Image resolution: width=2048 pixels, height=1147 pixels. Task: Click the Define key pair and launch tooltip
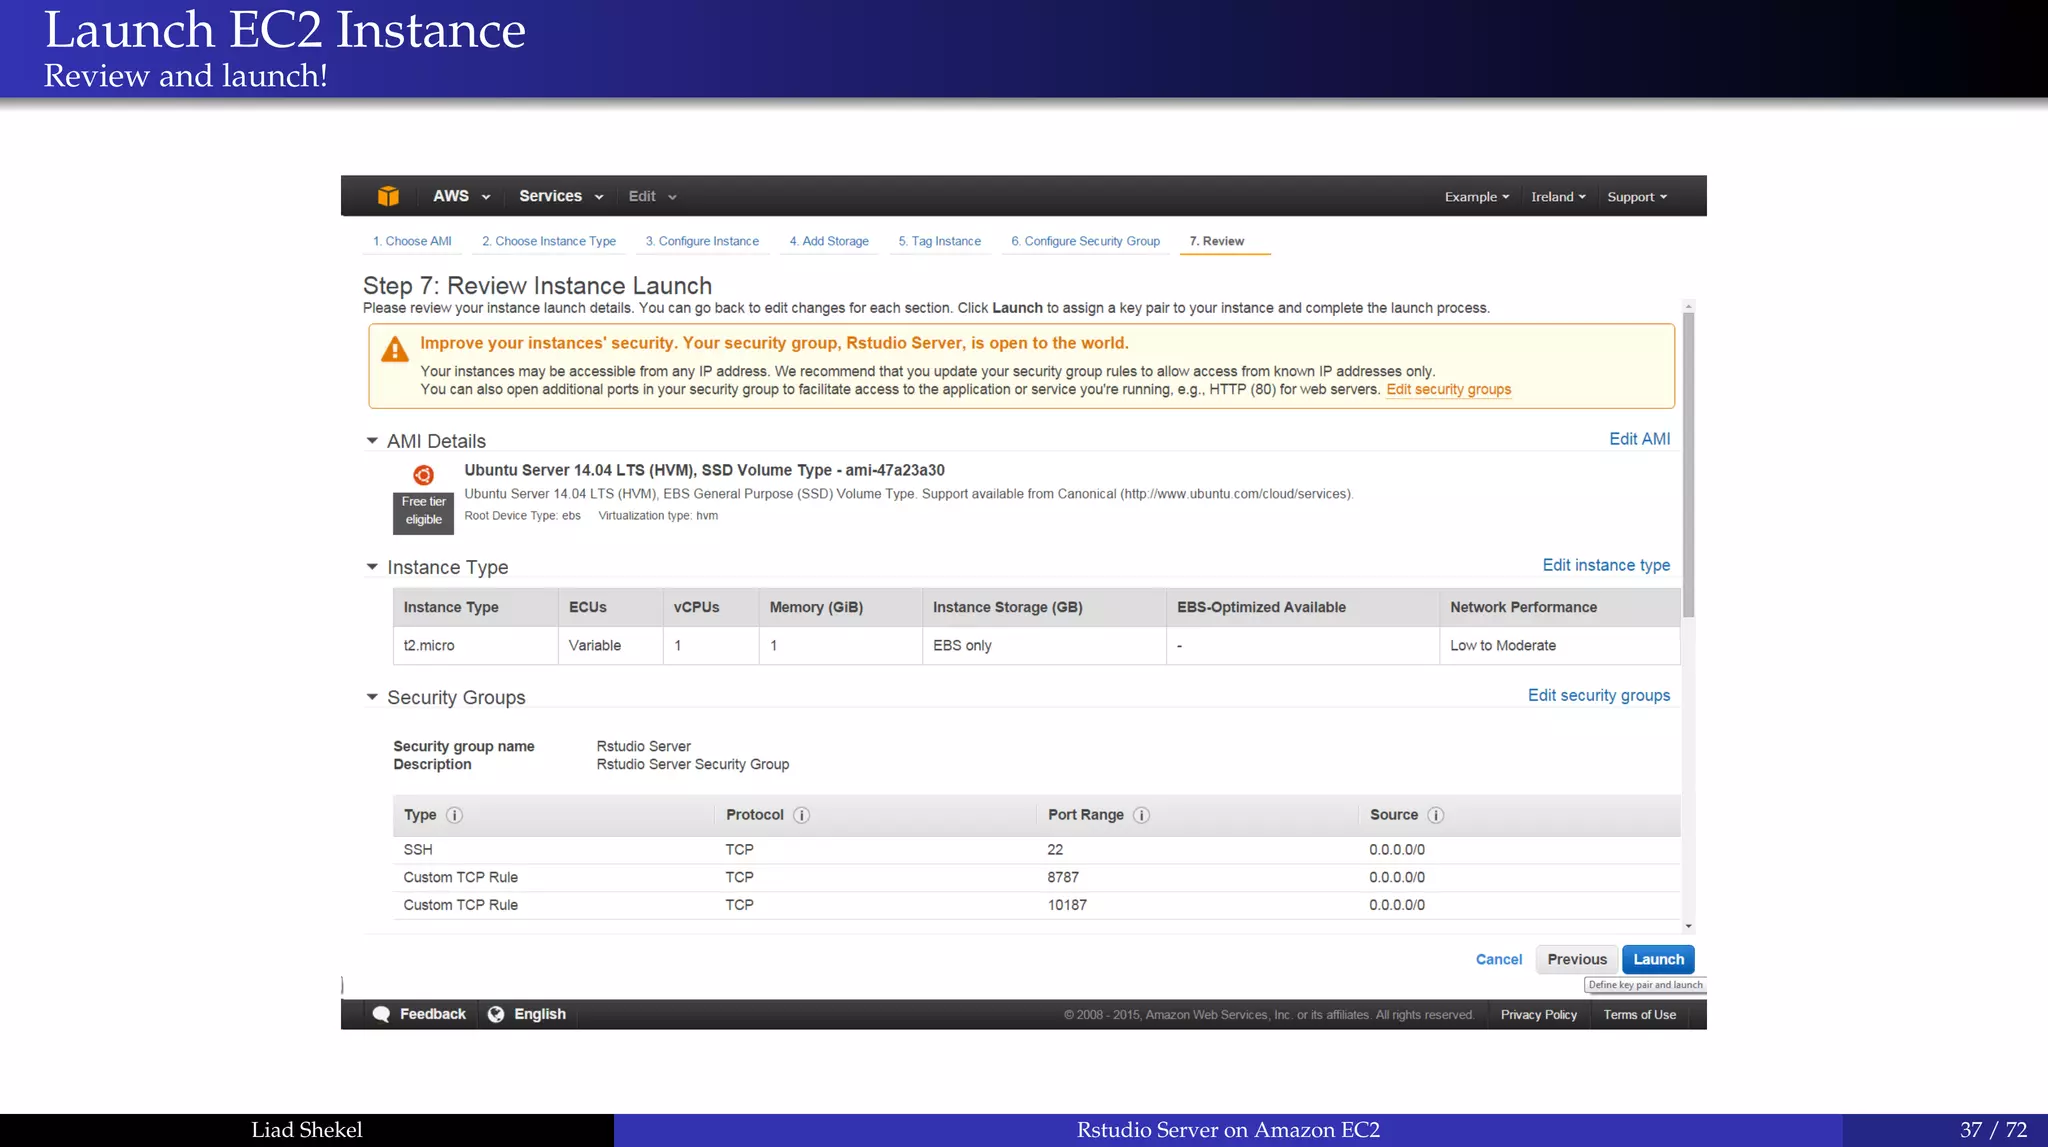[x=1645, y=985]
